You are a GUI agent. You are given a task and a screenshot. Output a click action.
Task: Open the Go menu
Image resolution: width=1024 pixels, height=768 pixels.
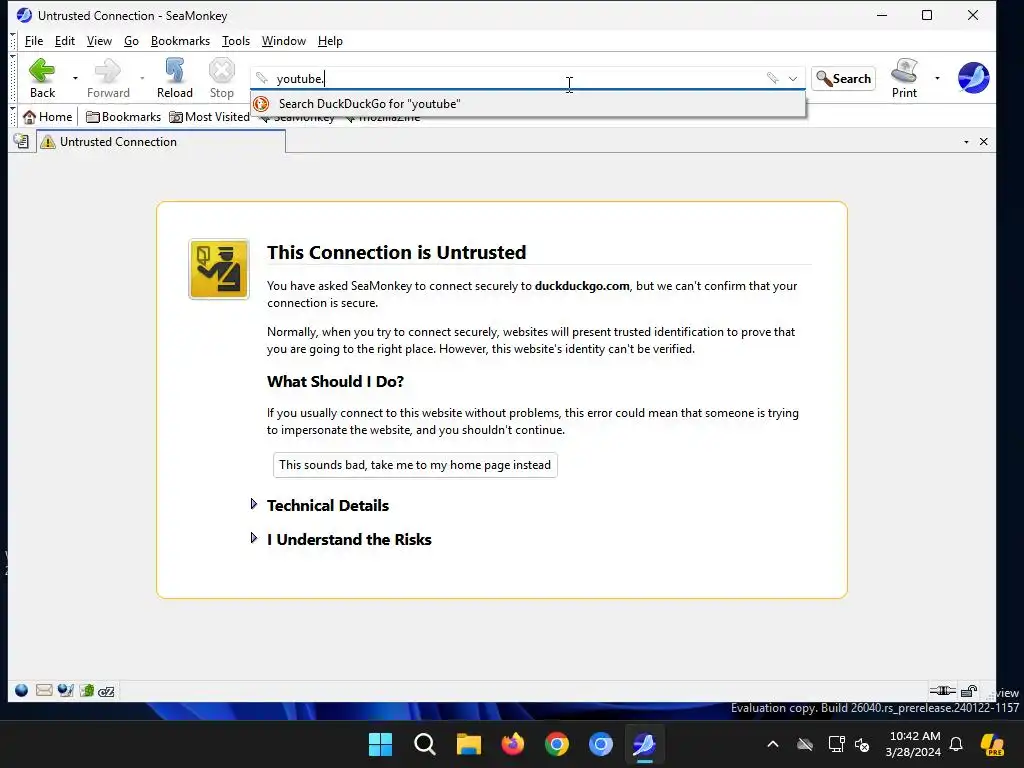pyautogui.click(x=131, y=40)
